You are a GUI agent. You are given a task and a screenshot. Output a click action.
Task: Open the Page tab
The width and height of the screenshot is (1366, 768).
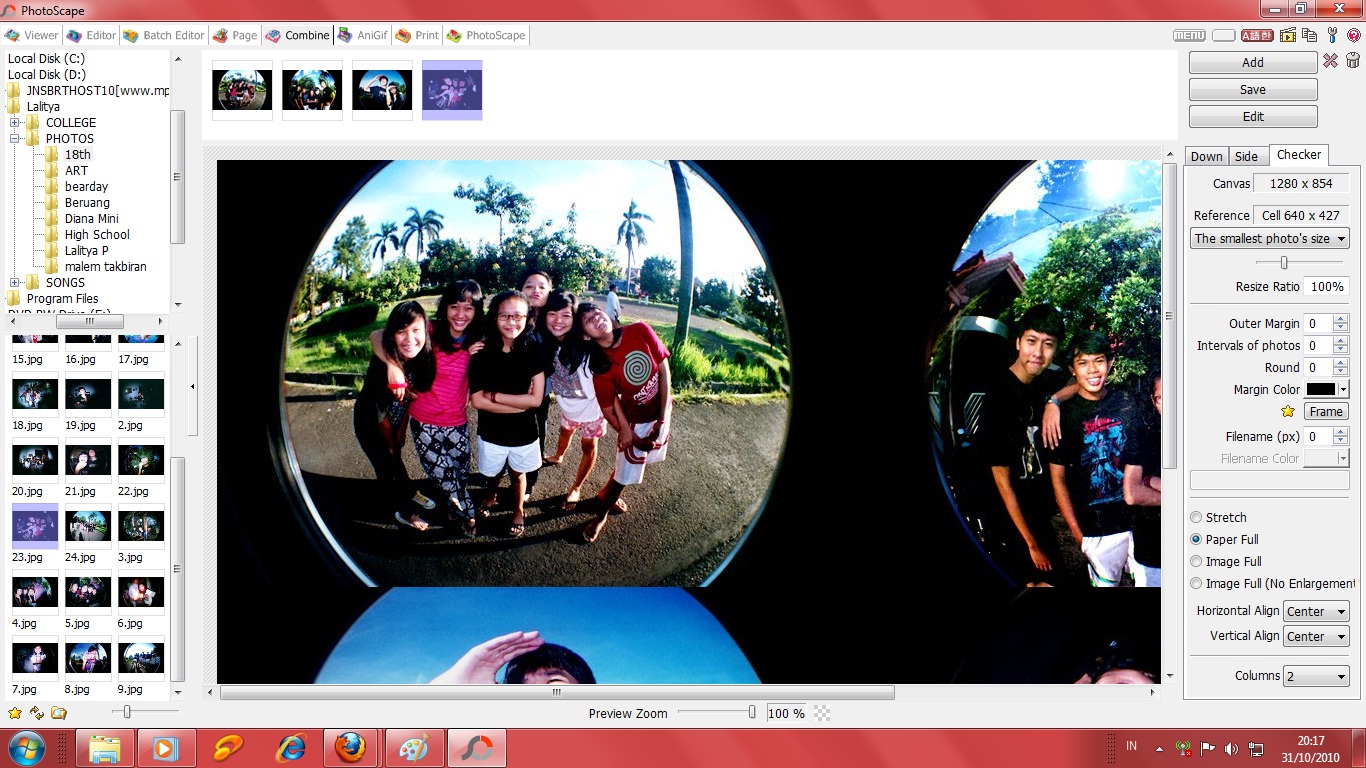coord(235,35)
